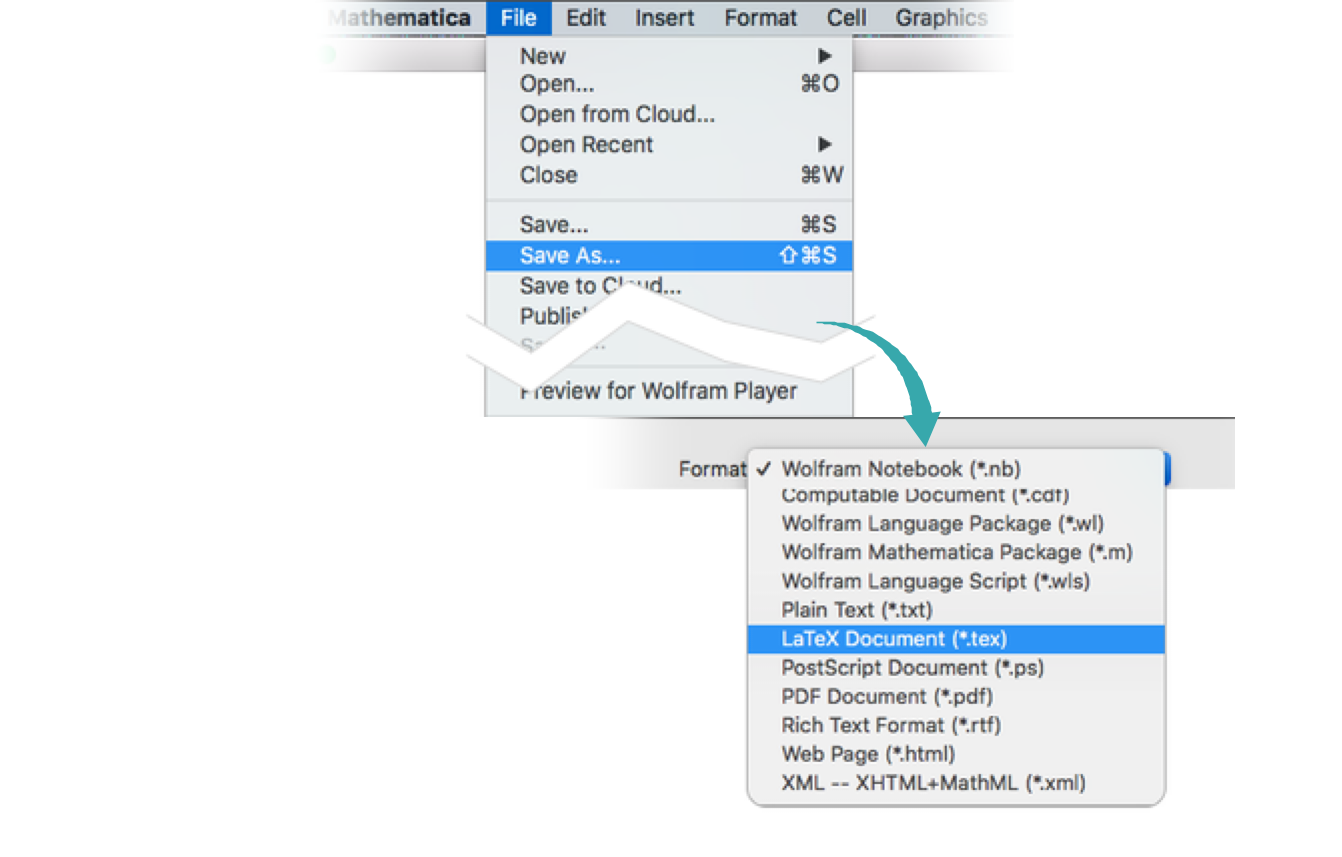Open the Format menu in menu bar
Image resolution: width=1342 pixels, height=857 pixels.
(761, 18)
